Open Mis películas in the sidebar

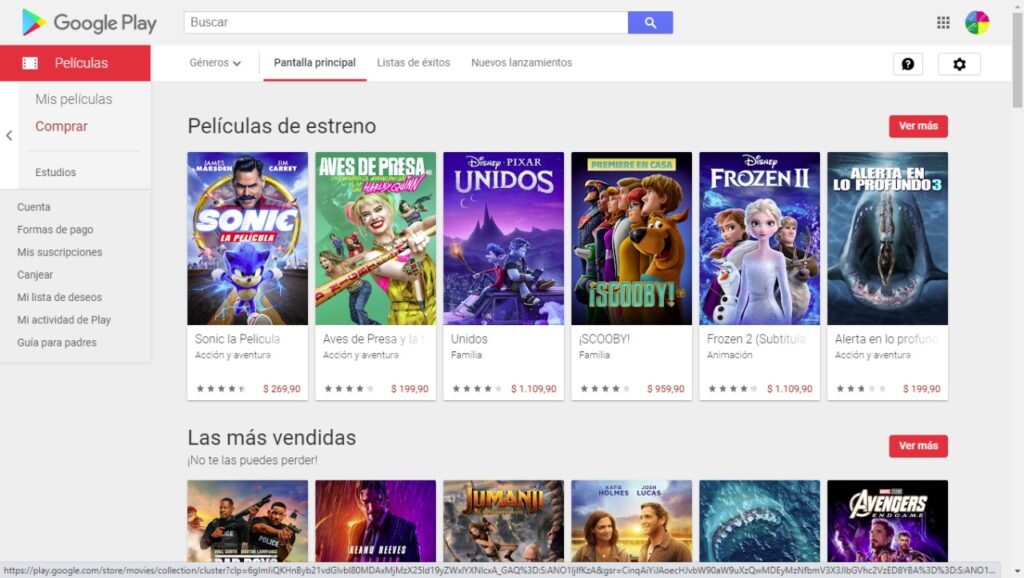pyautogui.click(x=74, y=99)
